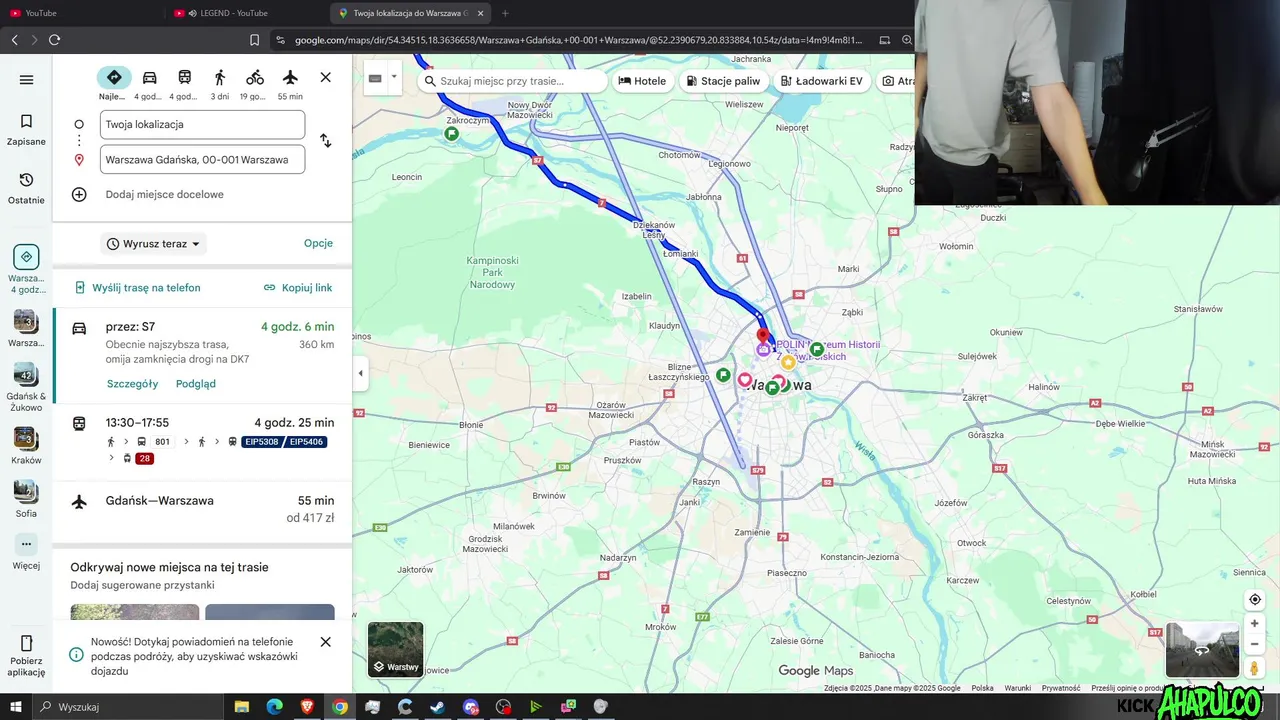Zoom in the map
Screen dimensions: 1280x720
click(x=1254, y=623)
